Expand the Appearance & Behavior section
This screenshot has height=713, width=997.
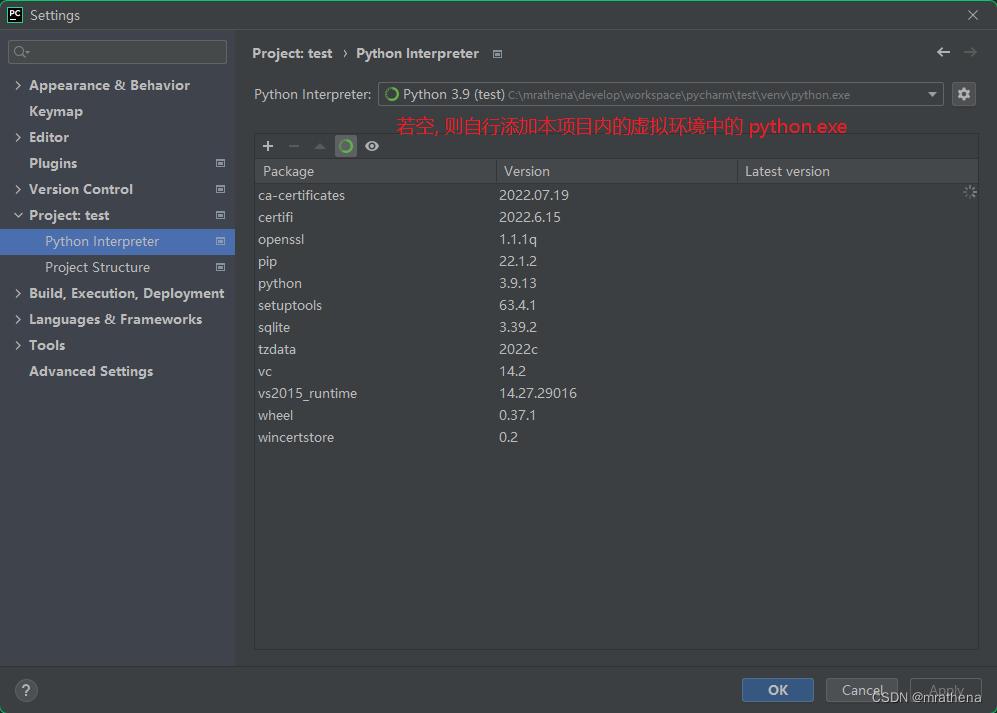click(x=17, y=85)
